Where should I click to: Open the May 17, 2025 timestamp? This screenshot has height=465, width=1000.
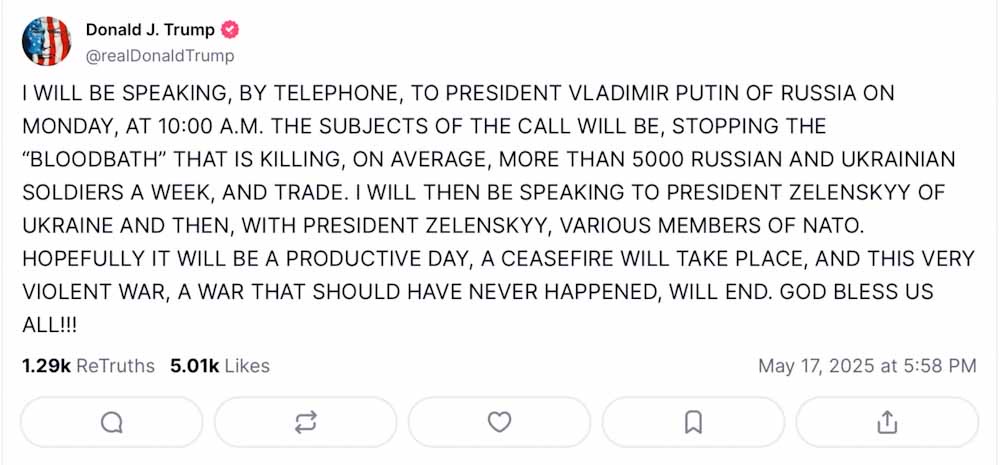pyautogui.click(x=867, y=366)
